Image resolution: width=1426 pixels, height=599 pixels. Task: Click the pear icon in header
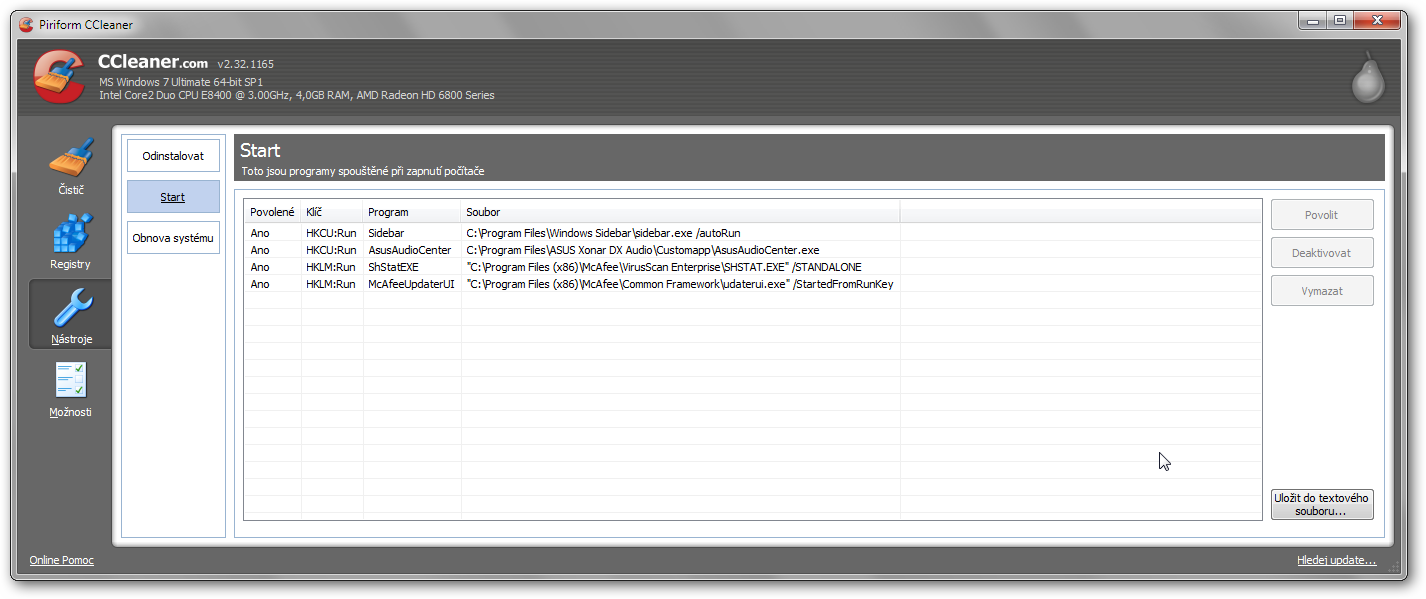(x=1367, y=78)
